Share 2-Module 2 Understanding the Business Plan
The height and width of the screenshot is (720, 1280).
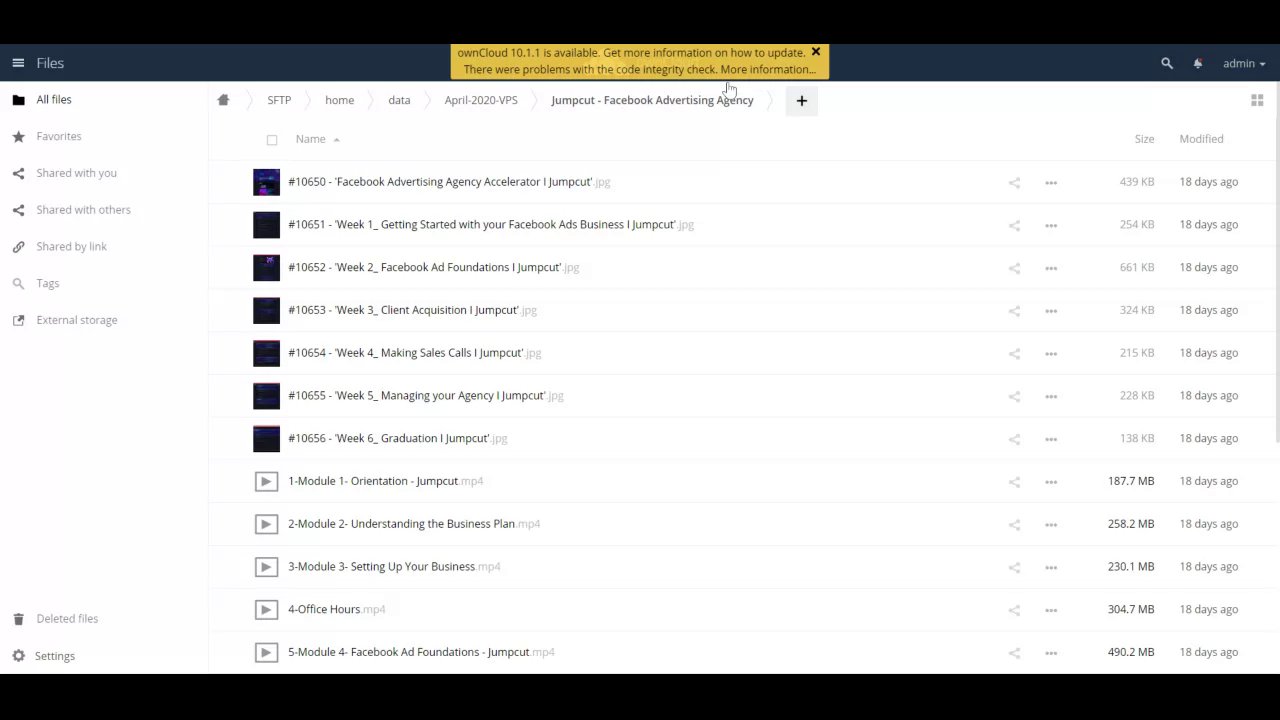pos(1014,524)
